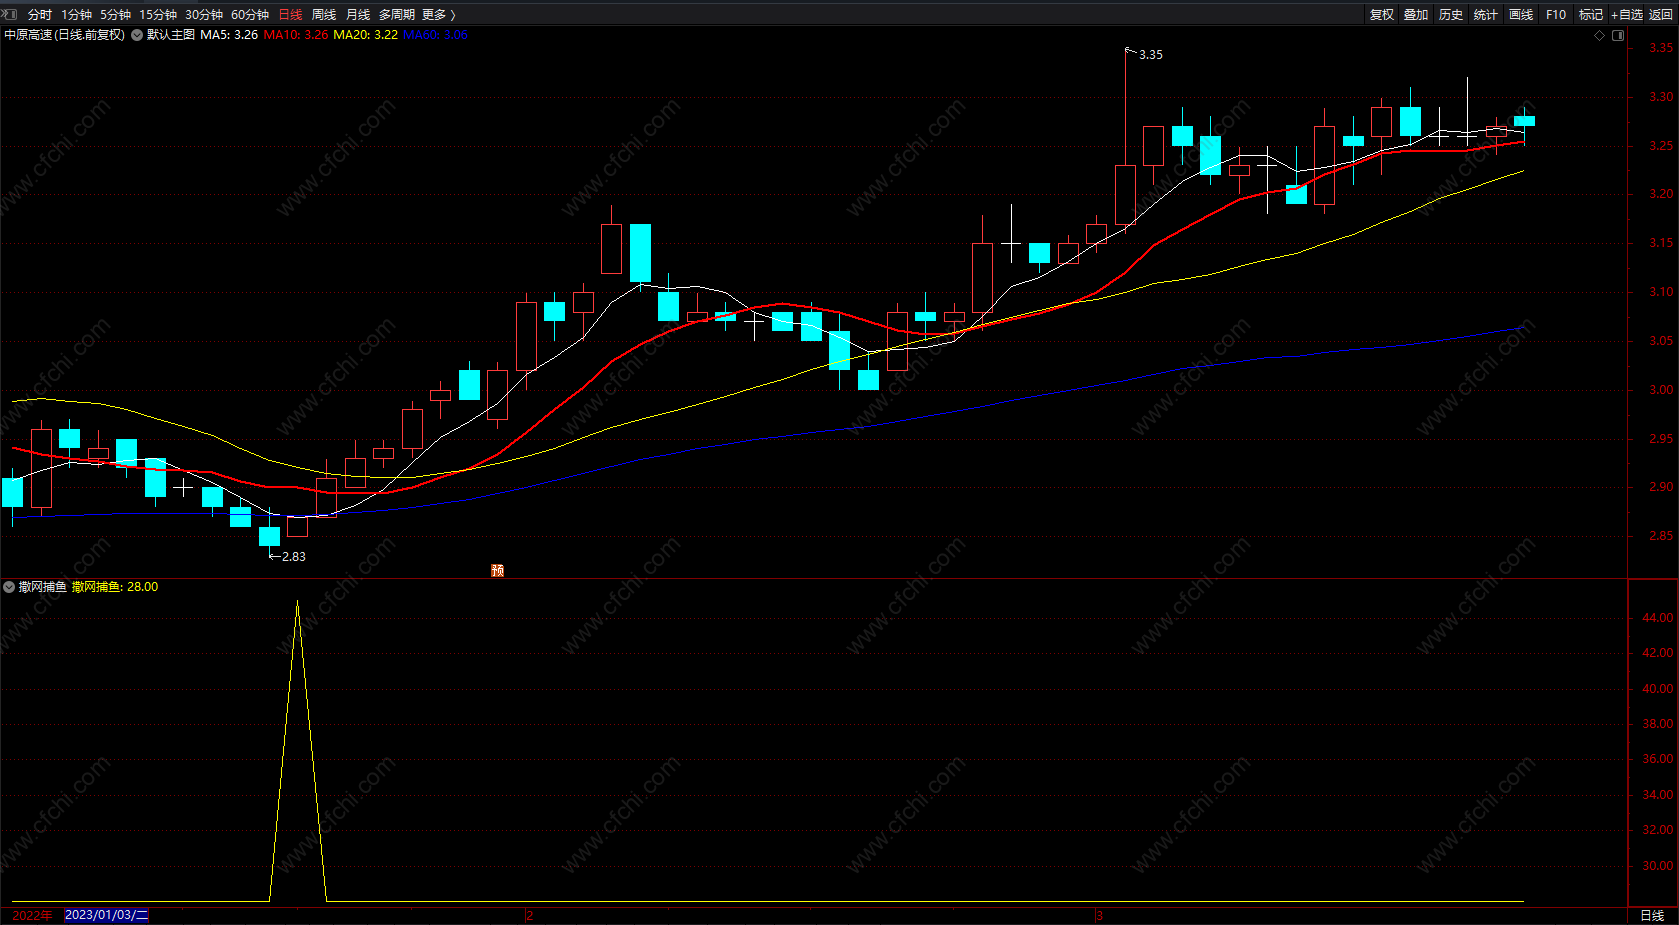Add stock via +自选 button
The width and height of the screenshot is (1679, 925).
tap(1627, 15)
